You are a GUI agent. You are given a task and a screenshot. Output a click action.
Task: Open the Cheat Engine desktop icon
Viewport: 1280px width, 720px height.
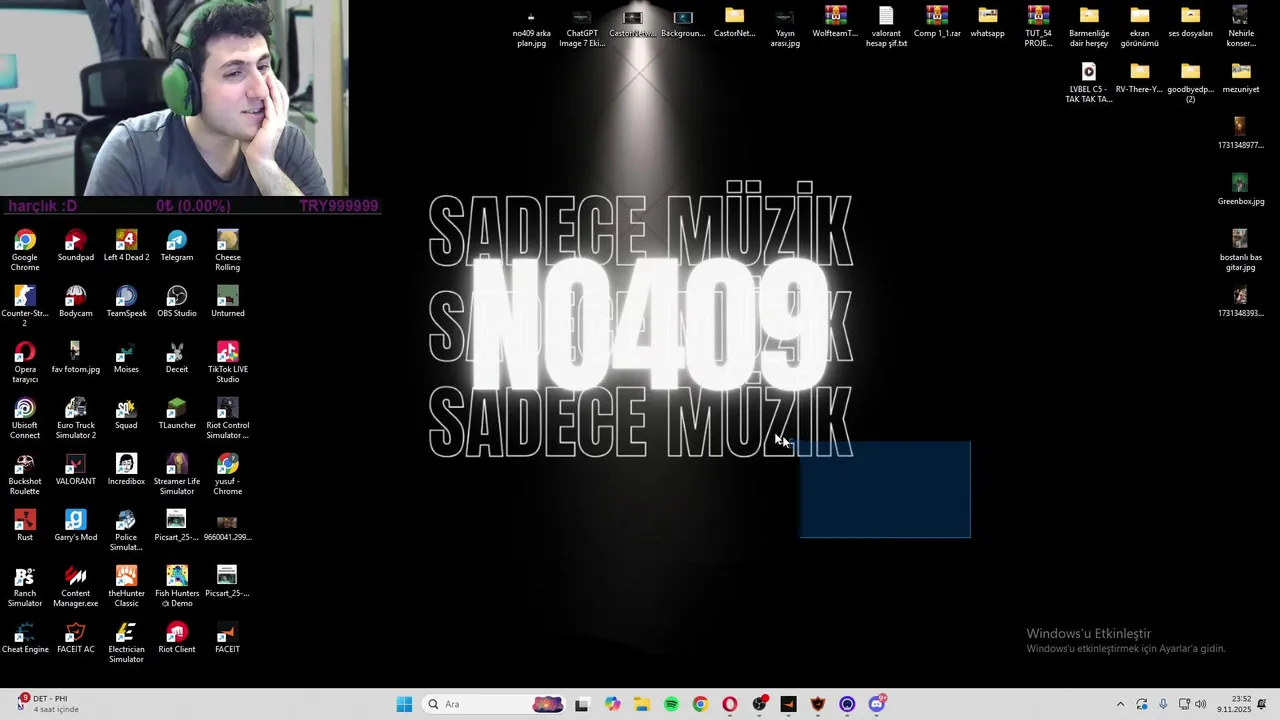(x=25, y=638)
